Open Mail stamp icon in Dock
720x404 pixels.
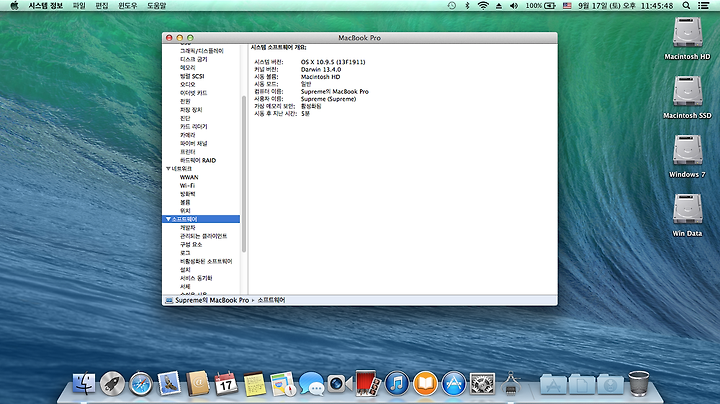tap(169, 383)
